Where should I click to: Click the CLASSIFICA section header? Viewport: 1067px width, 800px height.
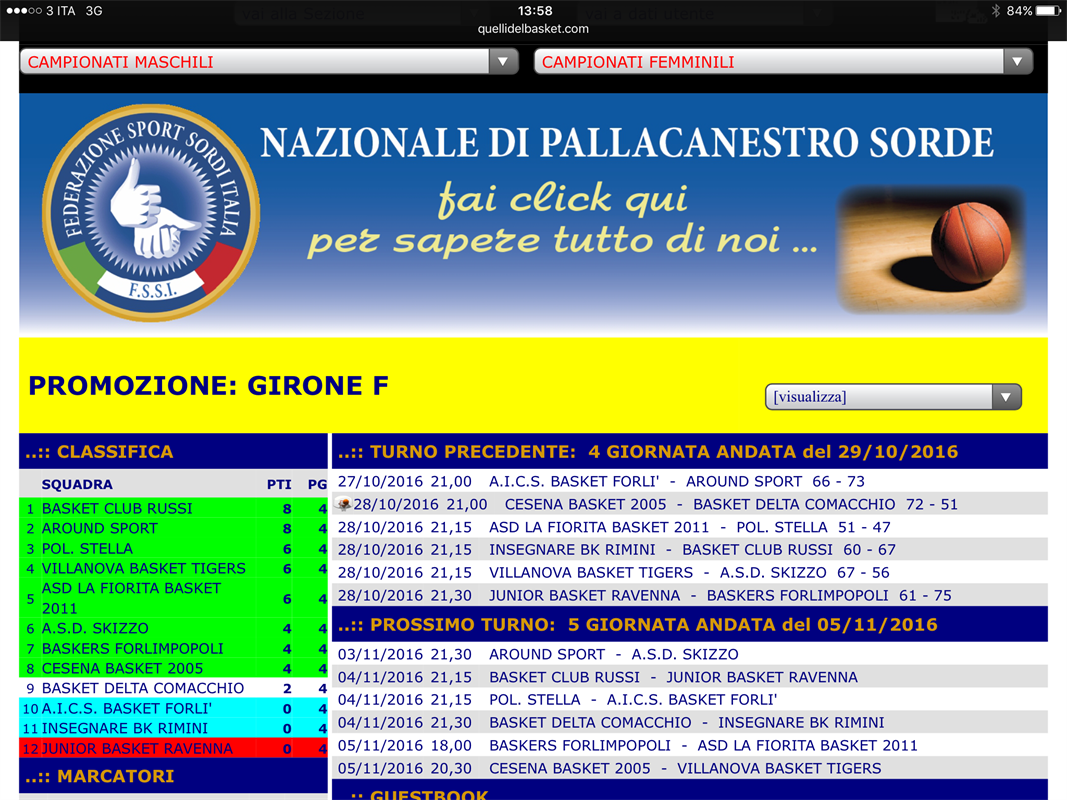coord(173,452)
